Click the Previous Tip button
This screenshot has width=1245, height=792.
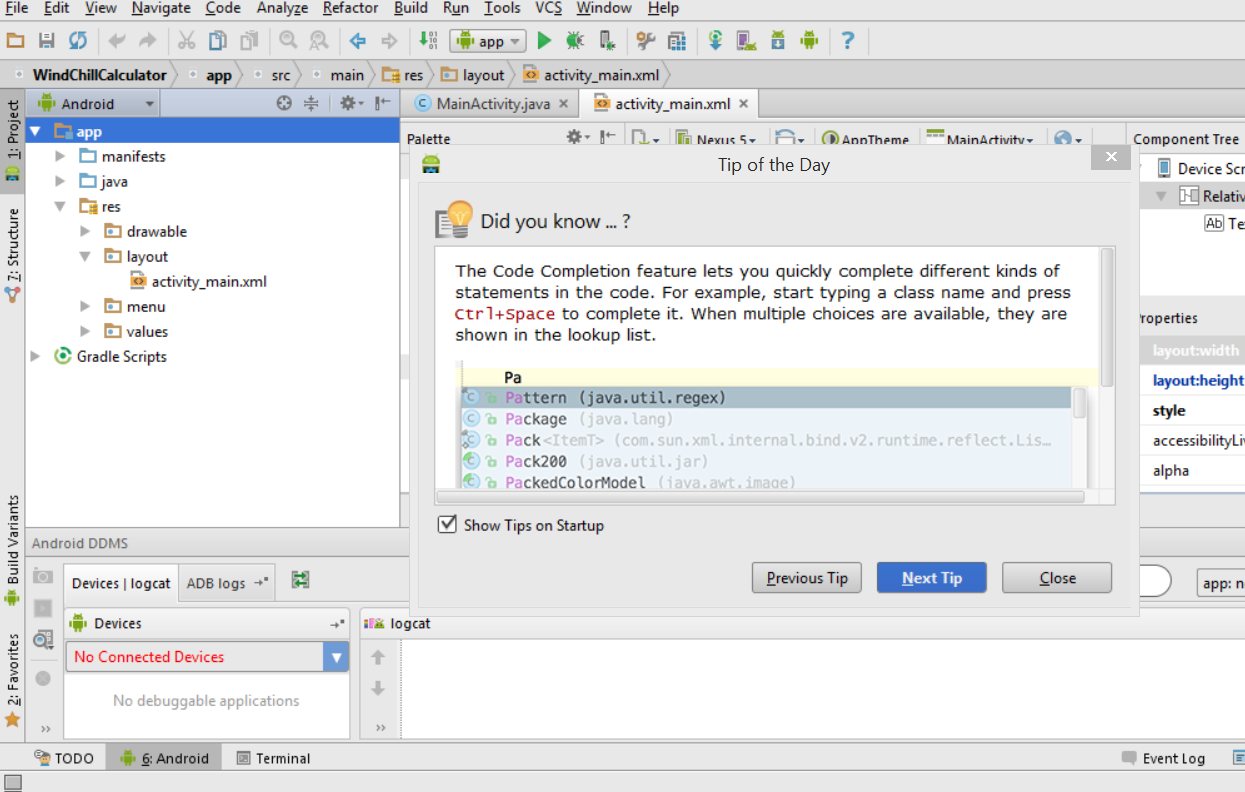pyautogui.click(x=807, y=578)
